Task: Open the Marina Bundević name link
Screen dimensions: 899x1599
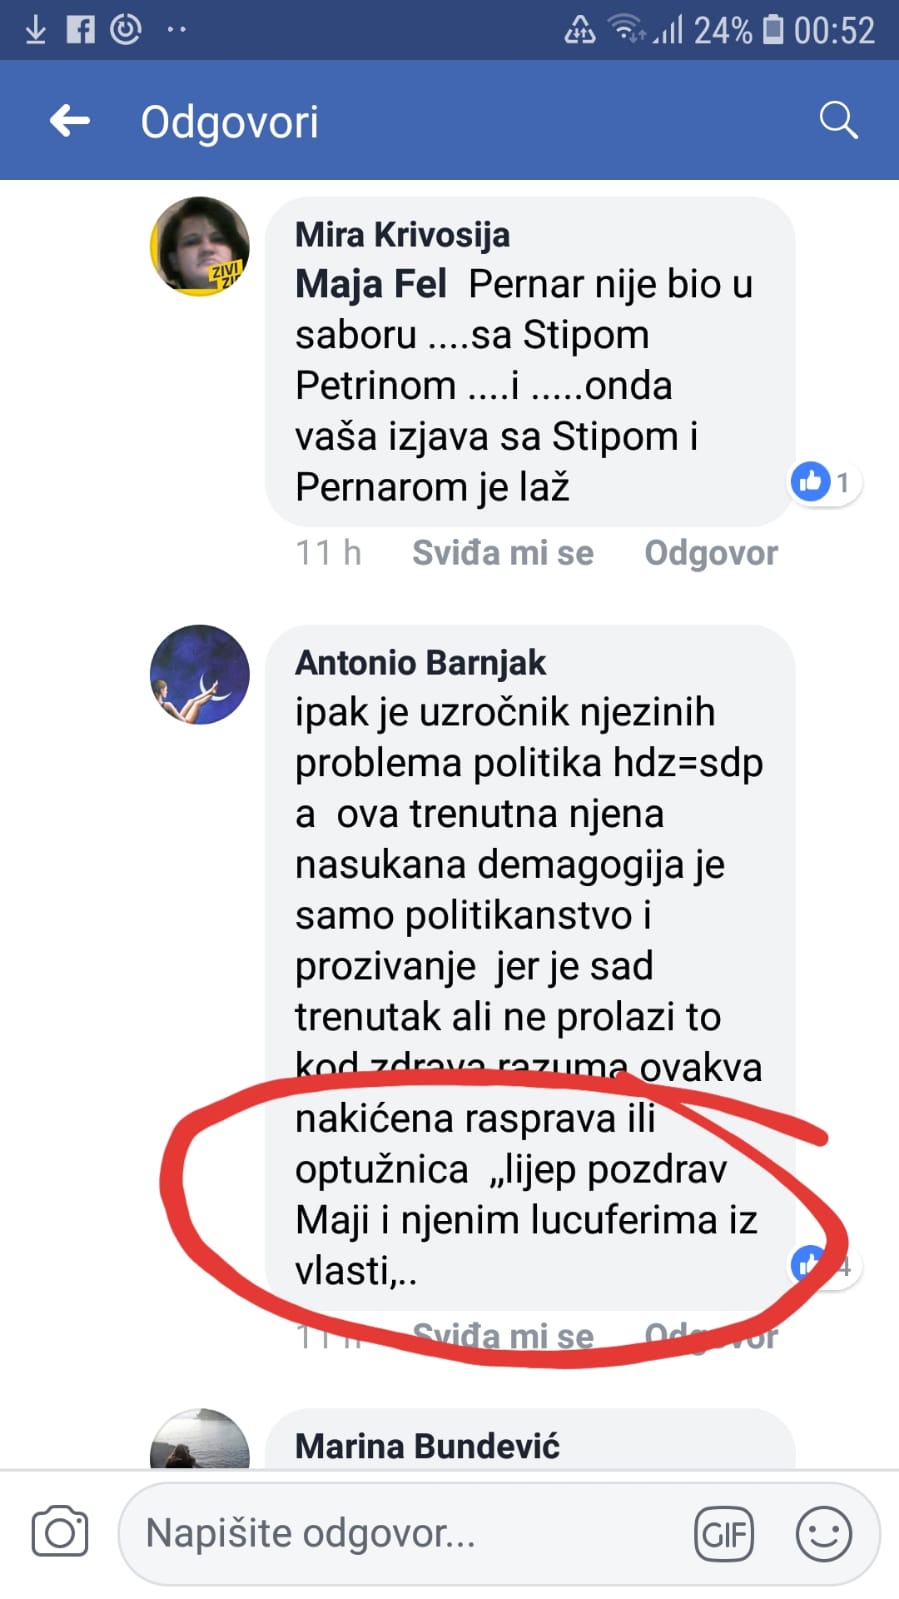Action: point(427,1446)
